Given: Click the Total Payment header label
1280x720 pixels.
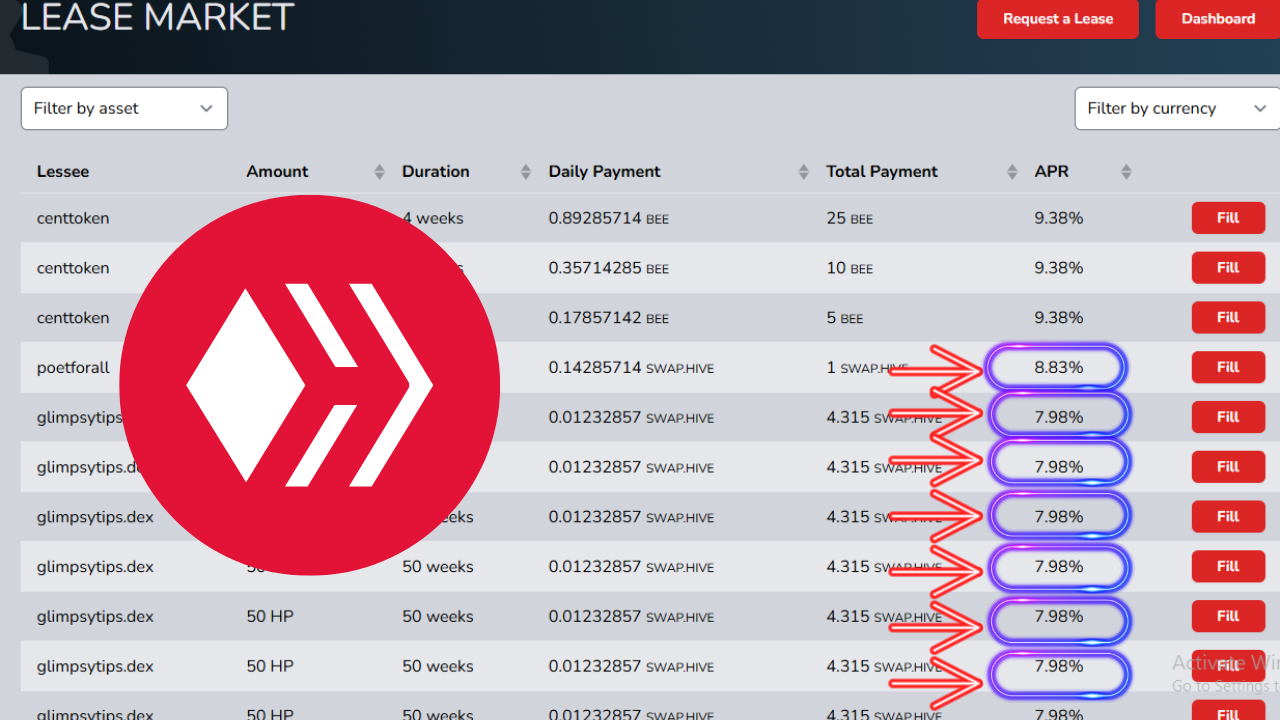Looking at the screenshot, I should pos(882,172).
